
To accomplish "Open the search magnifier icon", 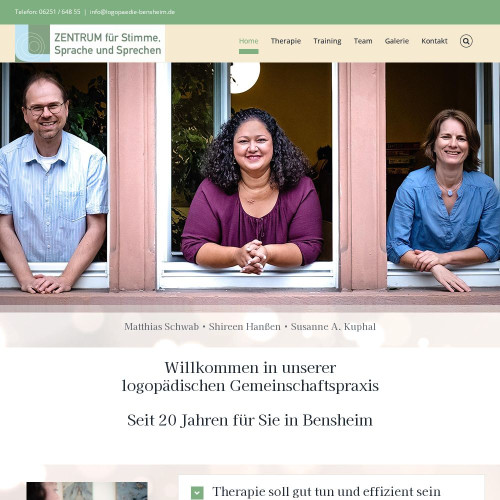I will click(x=466, y=41).
